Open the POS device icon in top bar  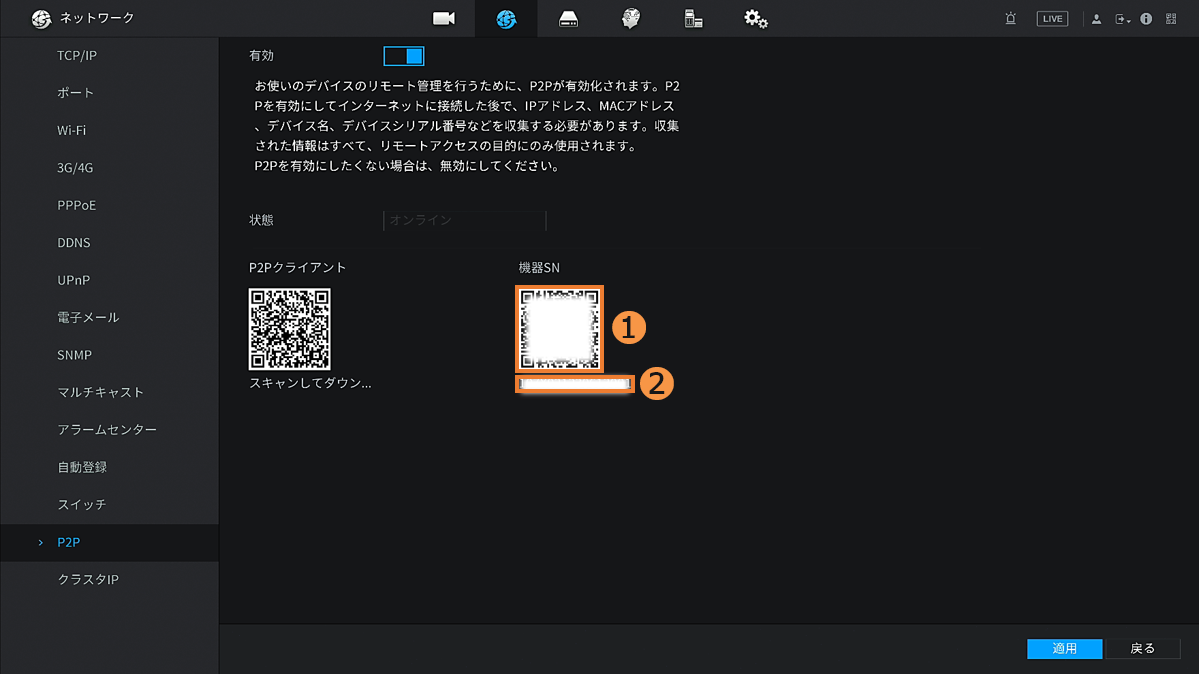coord(693,19)
